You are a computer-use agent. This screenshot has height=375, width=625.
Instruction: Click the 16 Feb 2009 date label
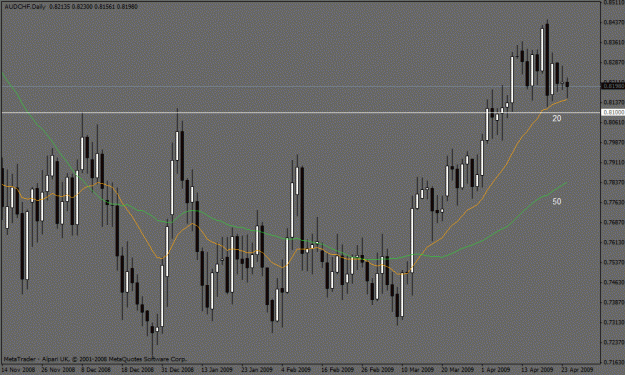(337, 369)
